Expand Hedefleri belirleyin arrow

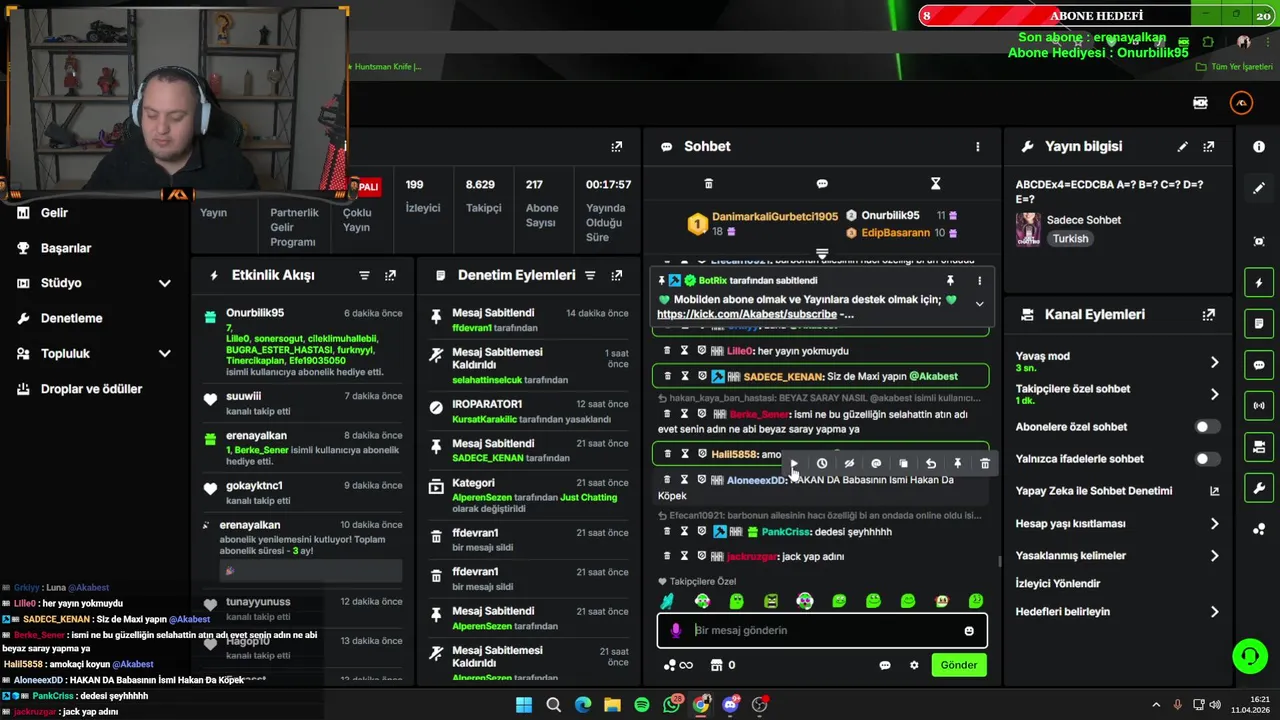point(1214,612)
